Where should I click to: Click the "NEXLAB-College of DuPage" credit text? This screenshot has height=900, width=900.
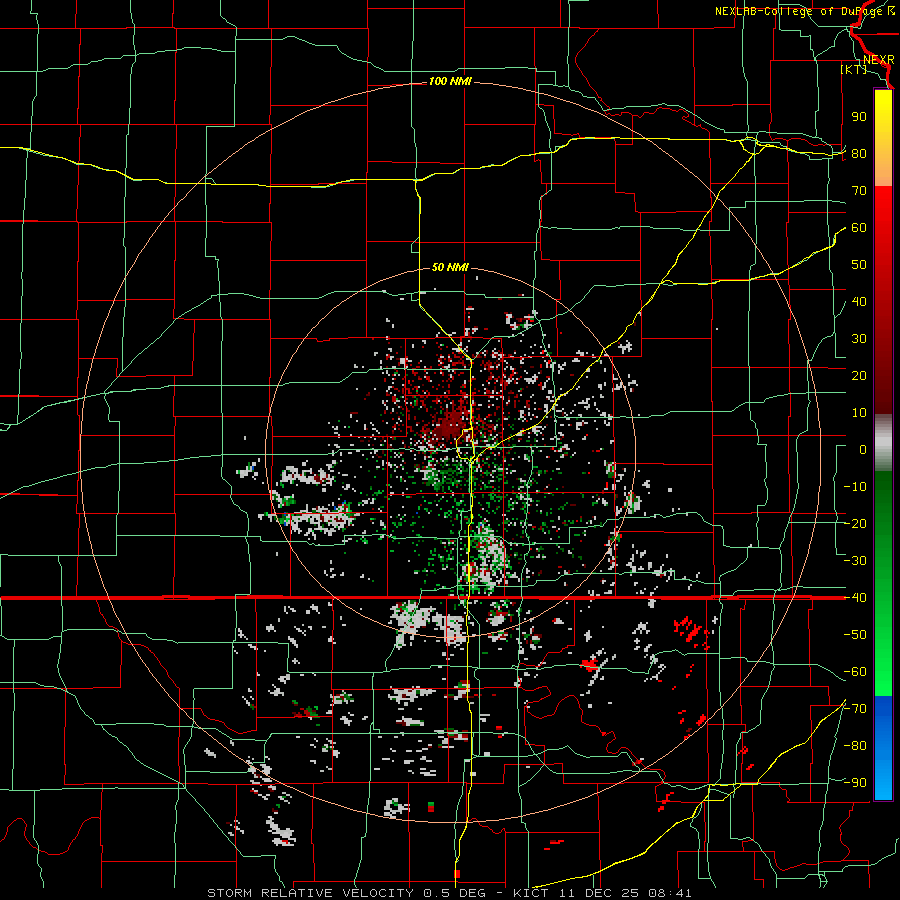[800, 11]
